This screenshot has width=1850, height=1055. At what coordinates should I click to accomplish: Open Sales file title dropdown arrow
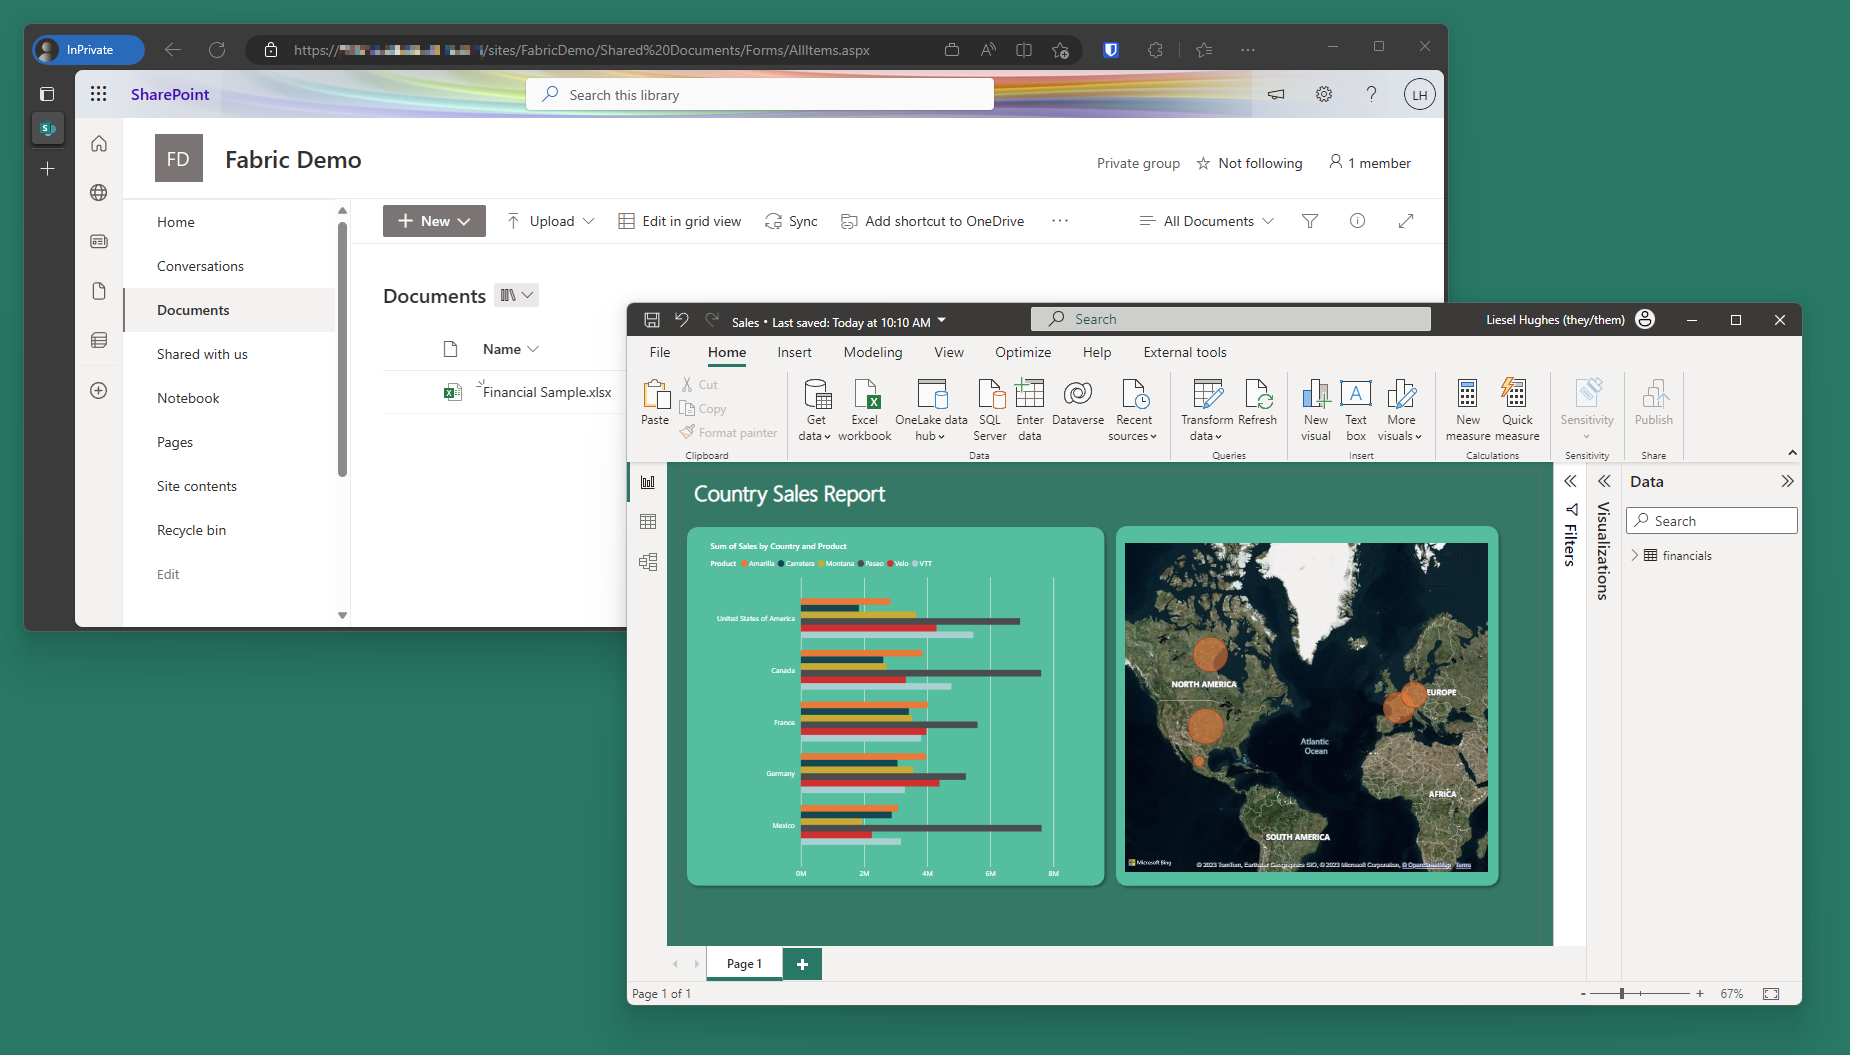point(942,321)
